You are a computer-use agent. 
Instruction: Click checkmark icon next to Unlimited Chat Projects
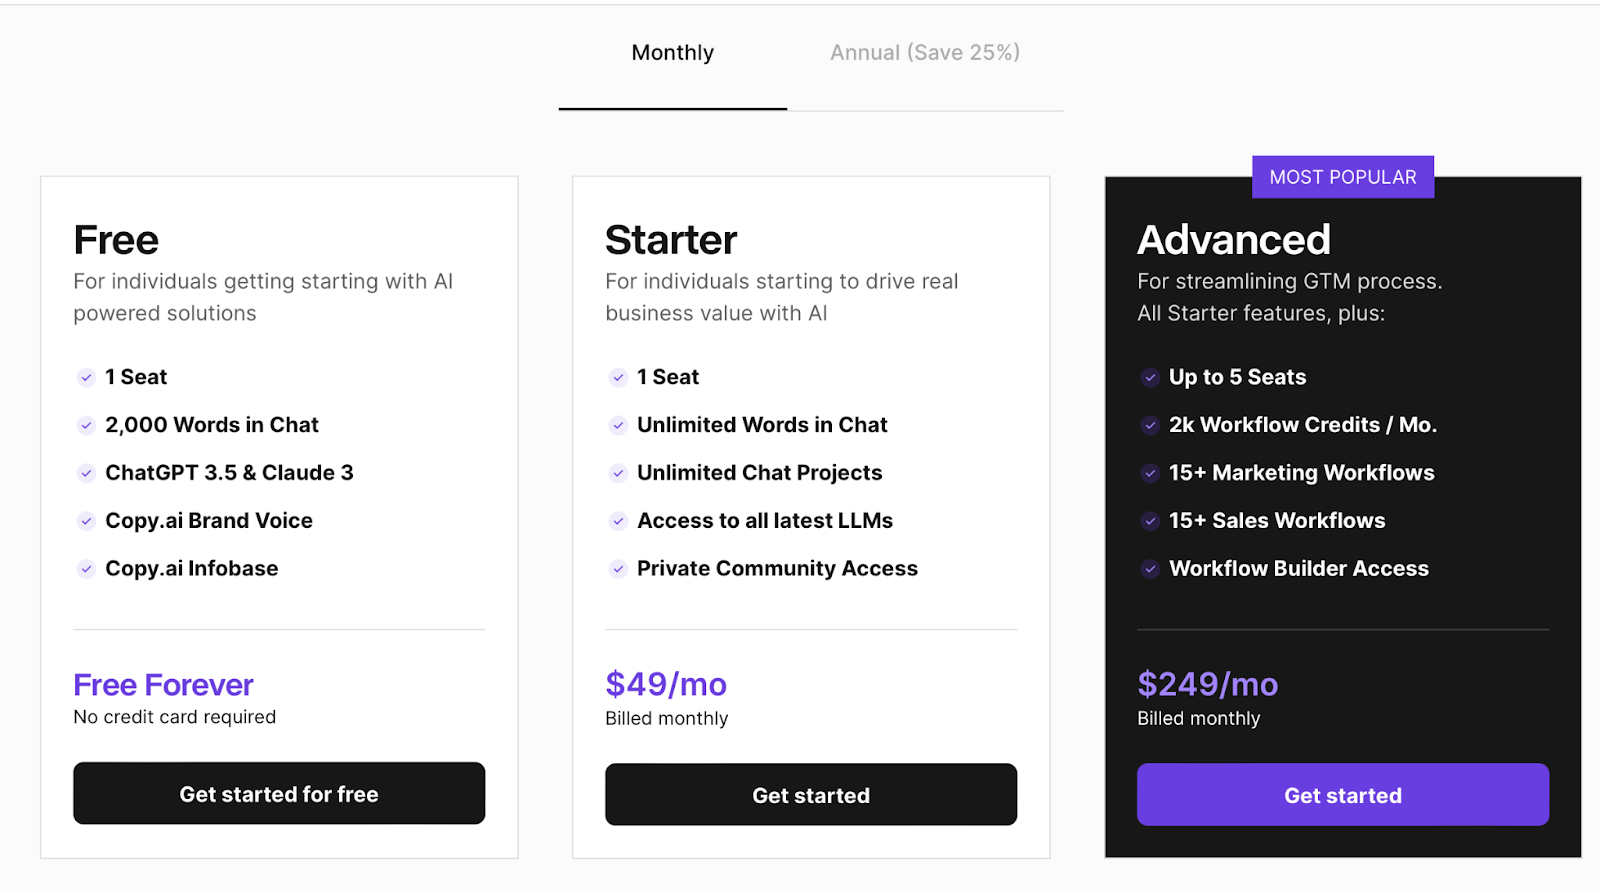tap(618, 473)
